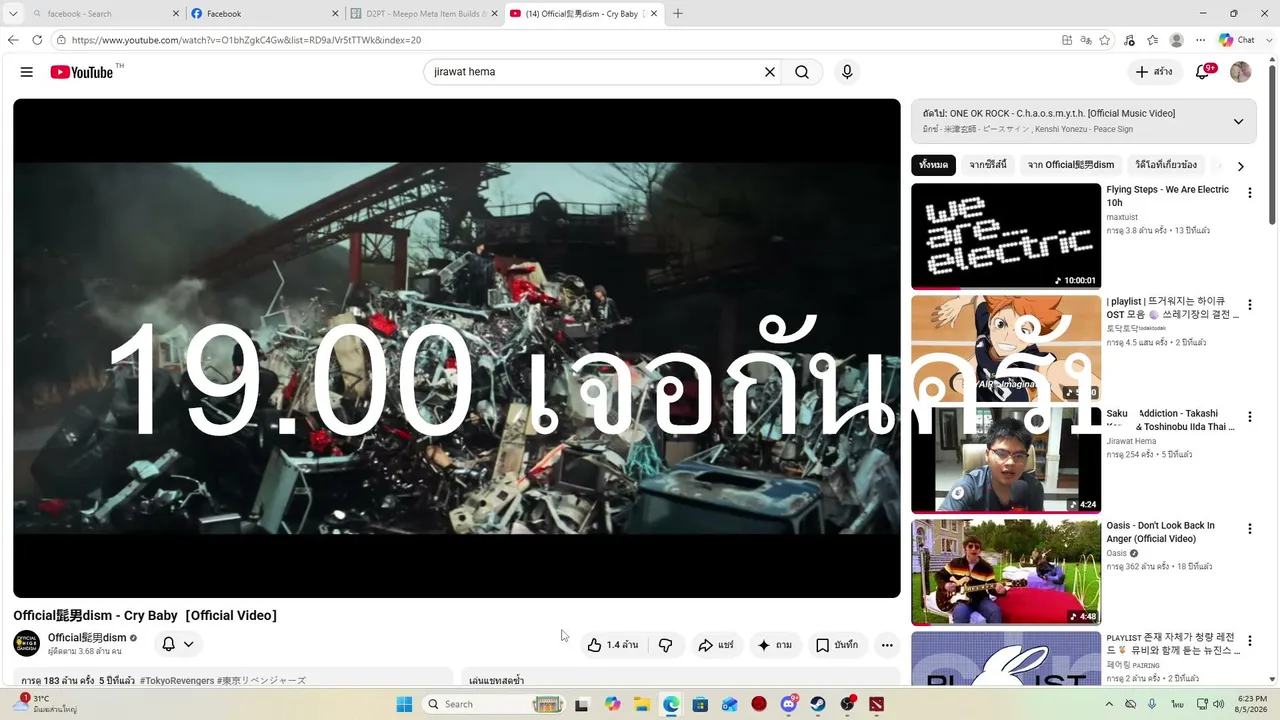
Task: Open Steam from taskbar
Action: pyautogui.click(x=818, y=704)
